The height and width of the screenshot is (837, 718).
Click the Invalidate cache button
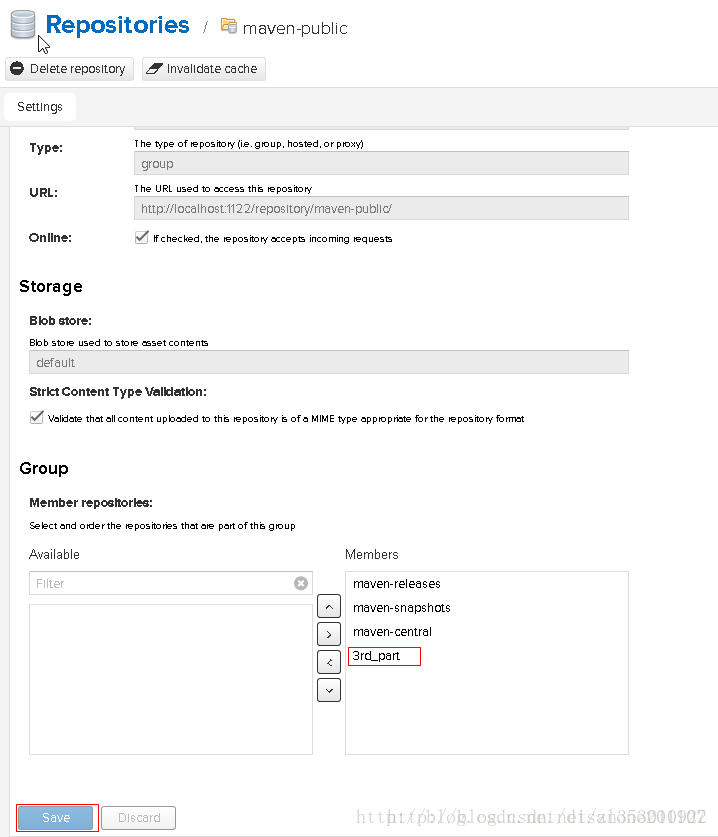point(204,69)
